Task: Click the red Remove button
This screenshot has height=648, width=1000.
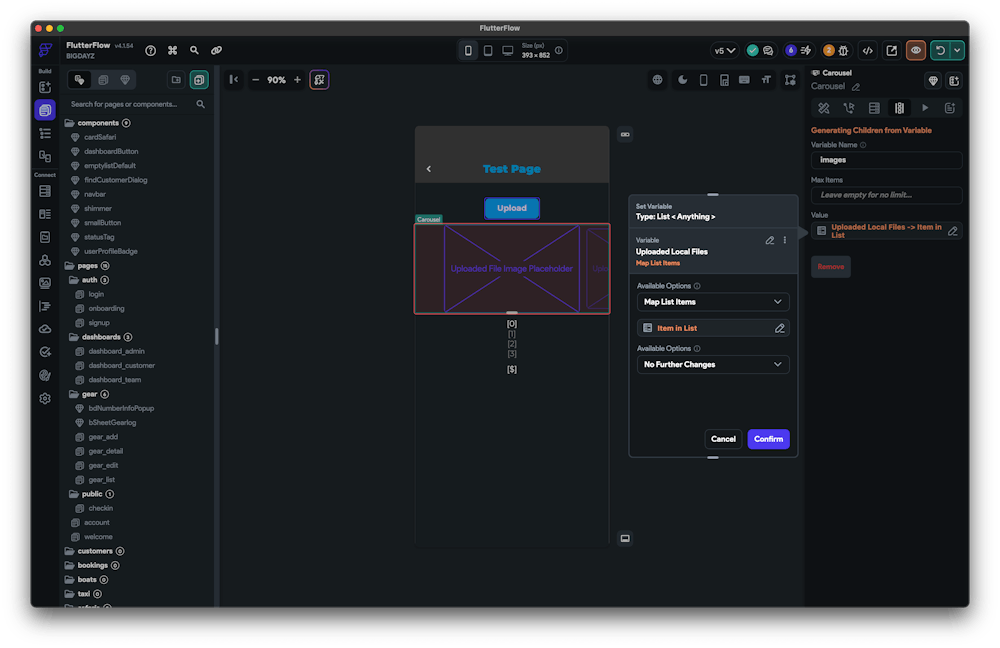Action: (x=830, y=267)
